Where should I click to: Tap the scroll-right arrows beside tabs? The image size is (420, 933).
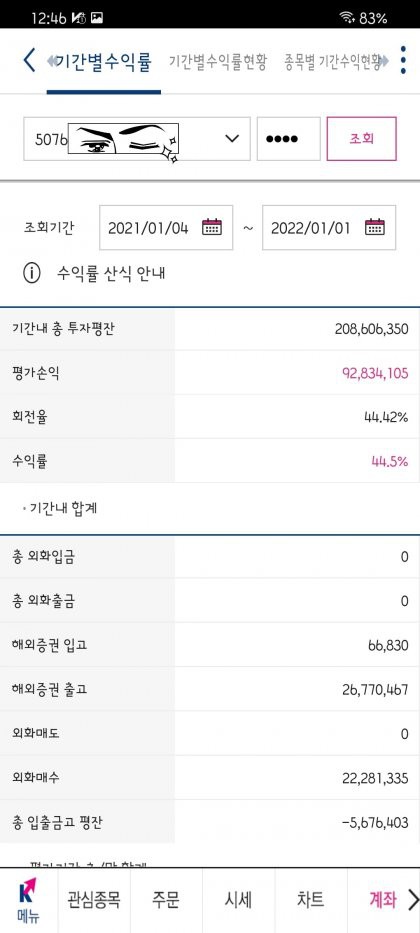click(x=384, y=61)
